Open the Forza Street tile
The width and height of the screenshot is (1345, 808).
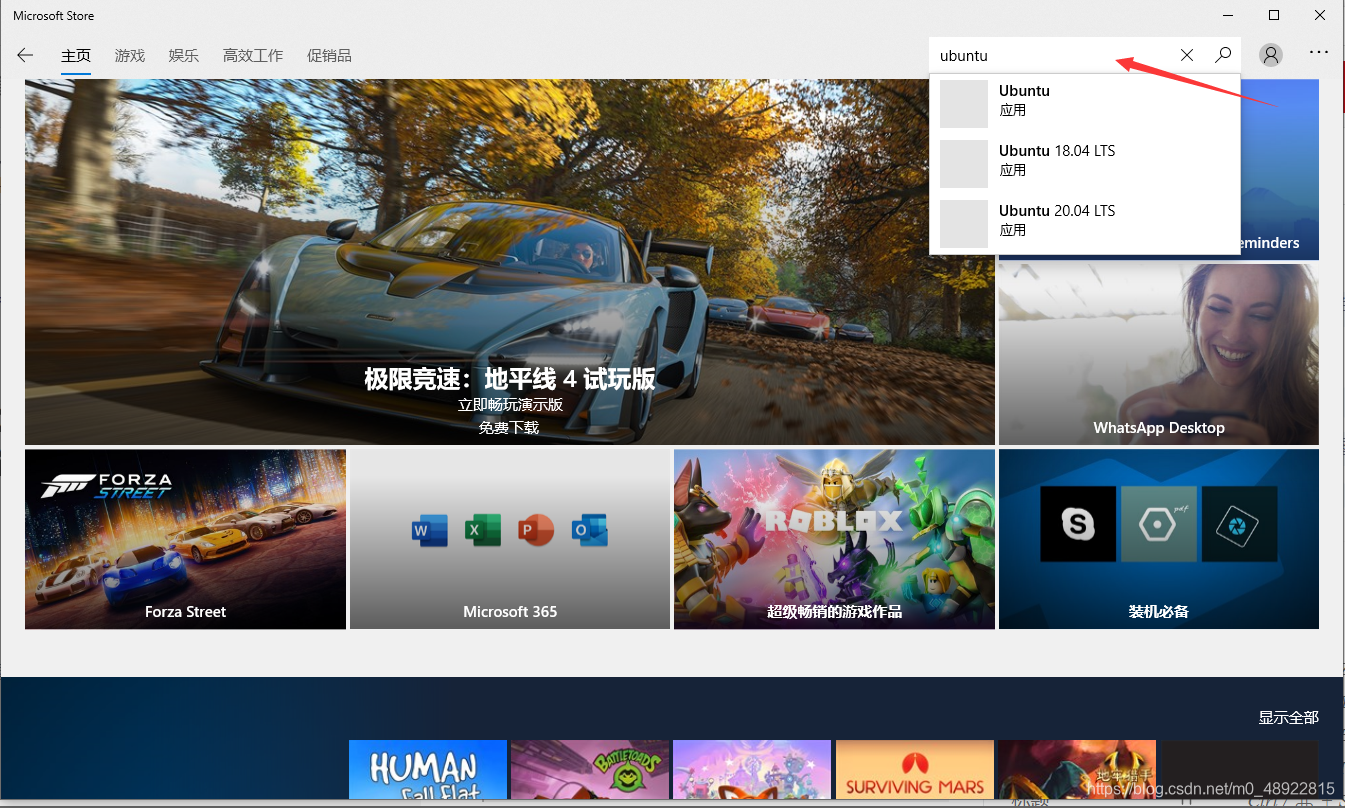[185, 539]
